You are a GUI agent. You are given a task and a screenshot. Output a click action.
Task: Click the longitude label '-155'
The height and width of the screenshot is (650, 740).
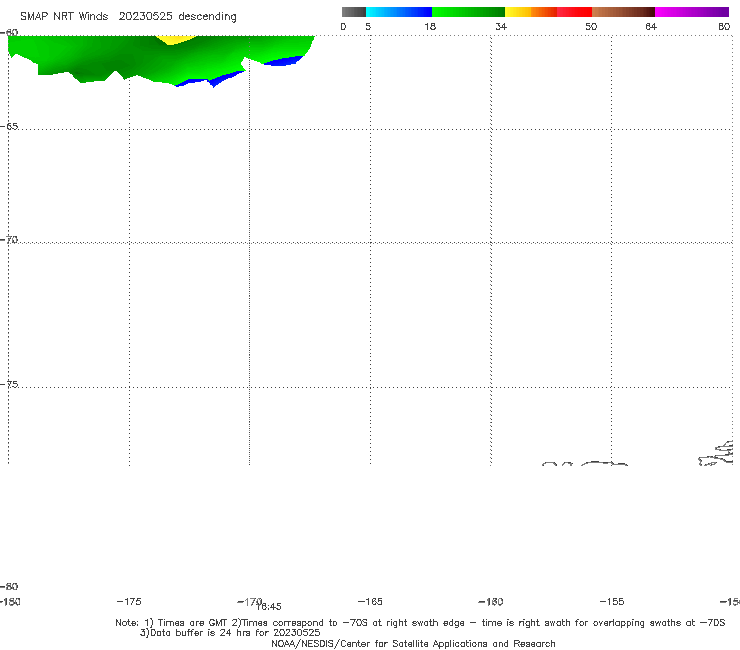click(x=612, y=601)
